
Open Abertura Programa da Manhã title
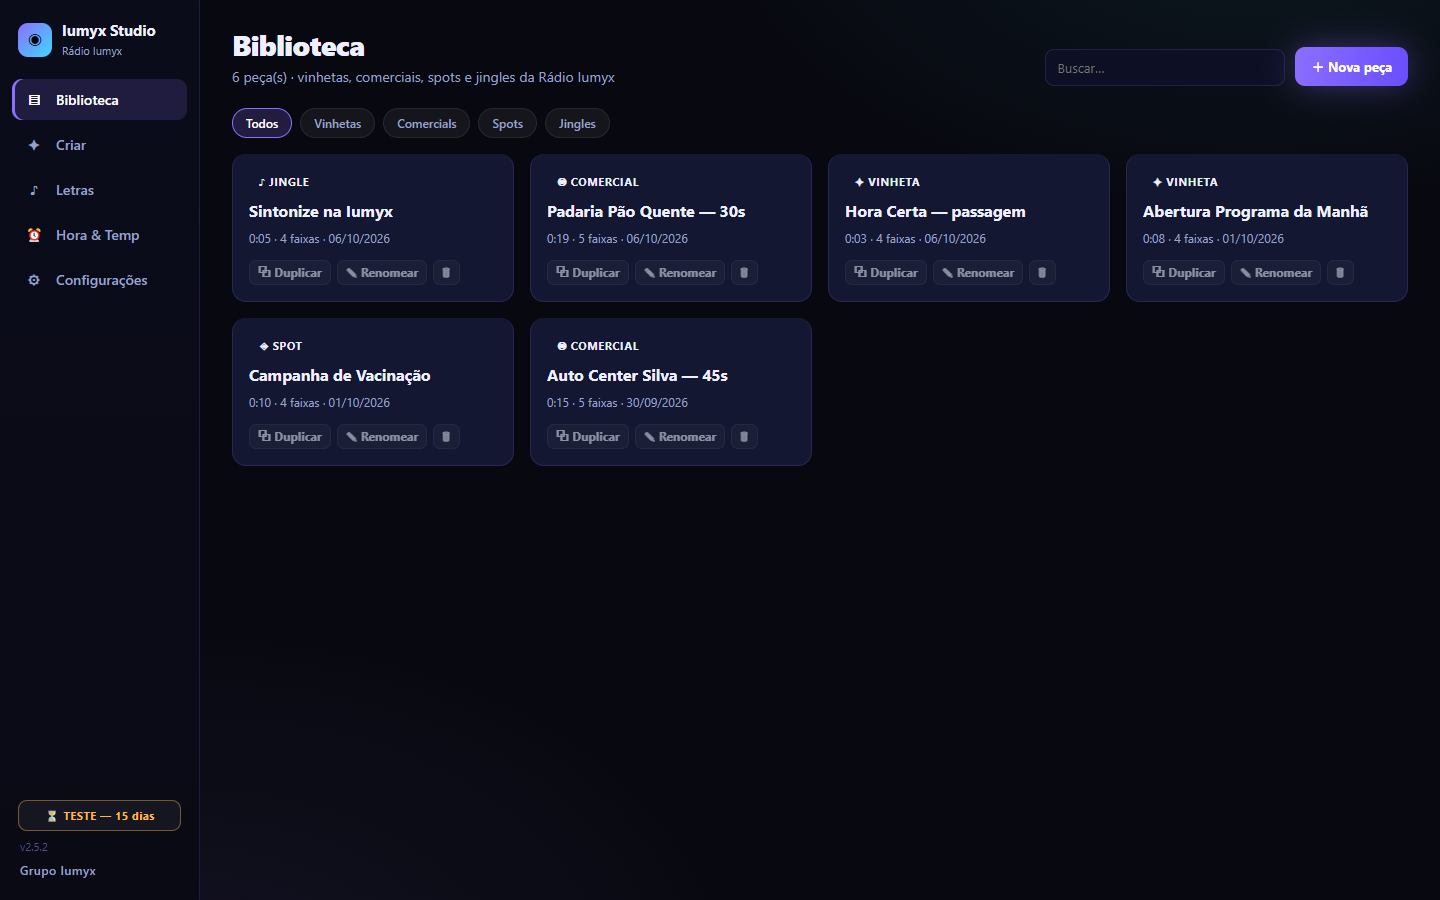pyautogui.click(x=1255, y=212)
